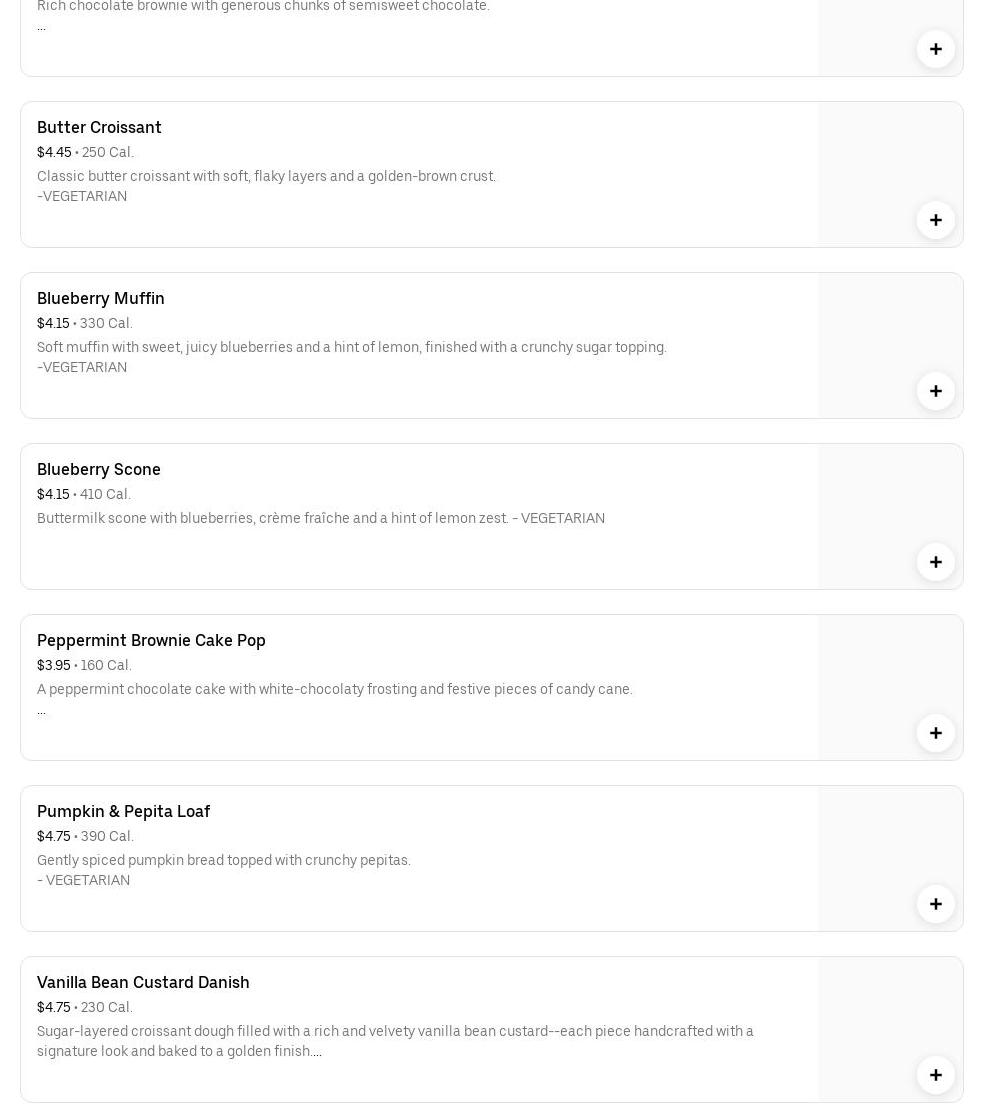Viewport: 984px width, 1113px height.
Task: Click the Butter Croissant description text
Action: click(266, 177)
